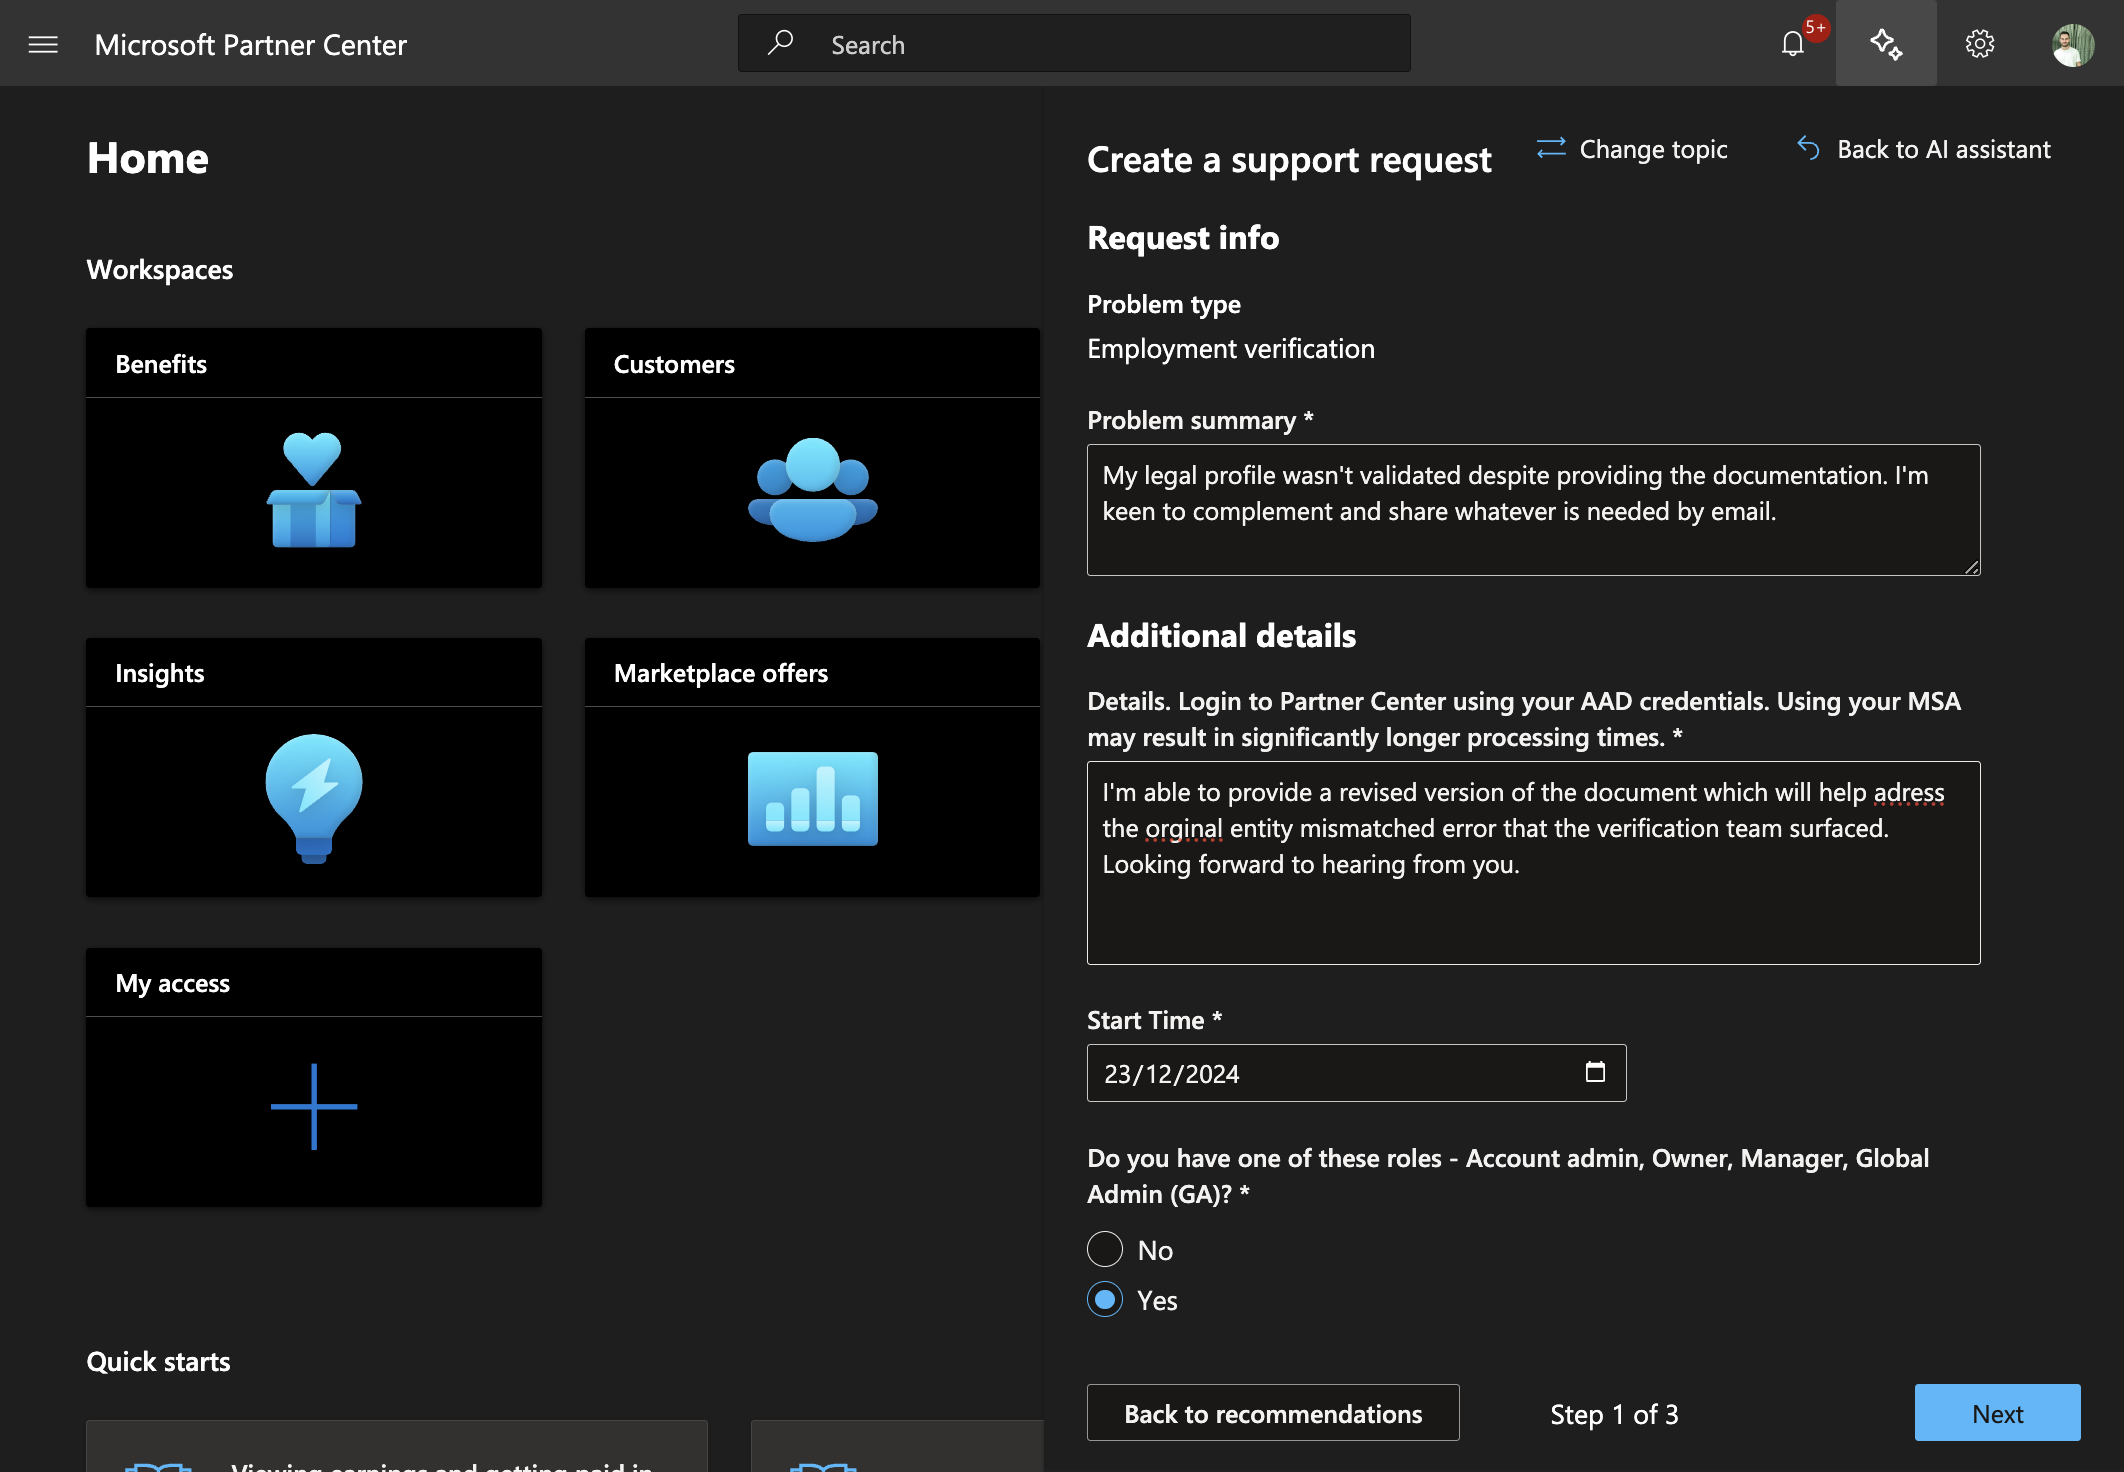Click the search magnifier icon
This screenshot has width=2124, height=1472.
(x=780, y=43)
